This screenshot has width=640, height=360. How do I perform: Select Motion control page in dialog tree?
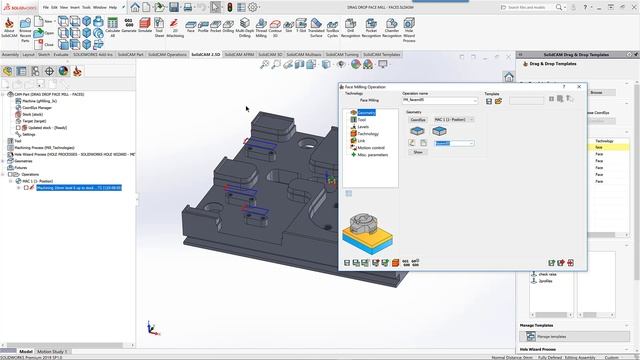(371, 148)
